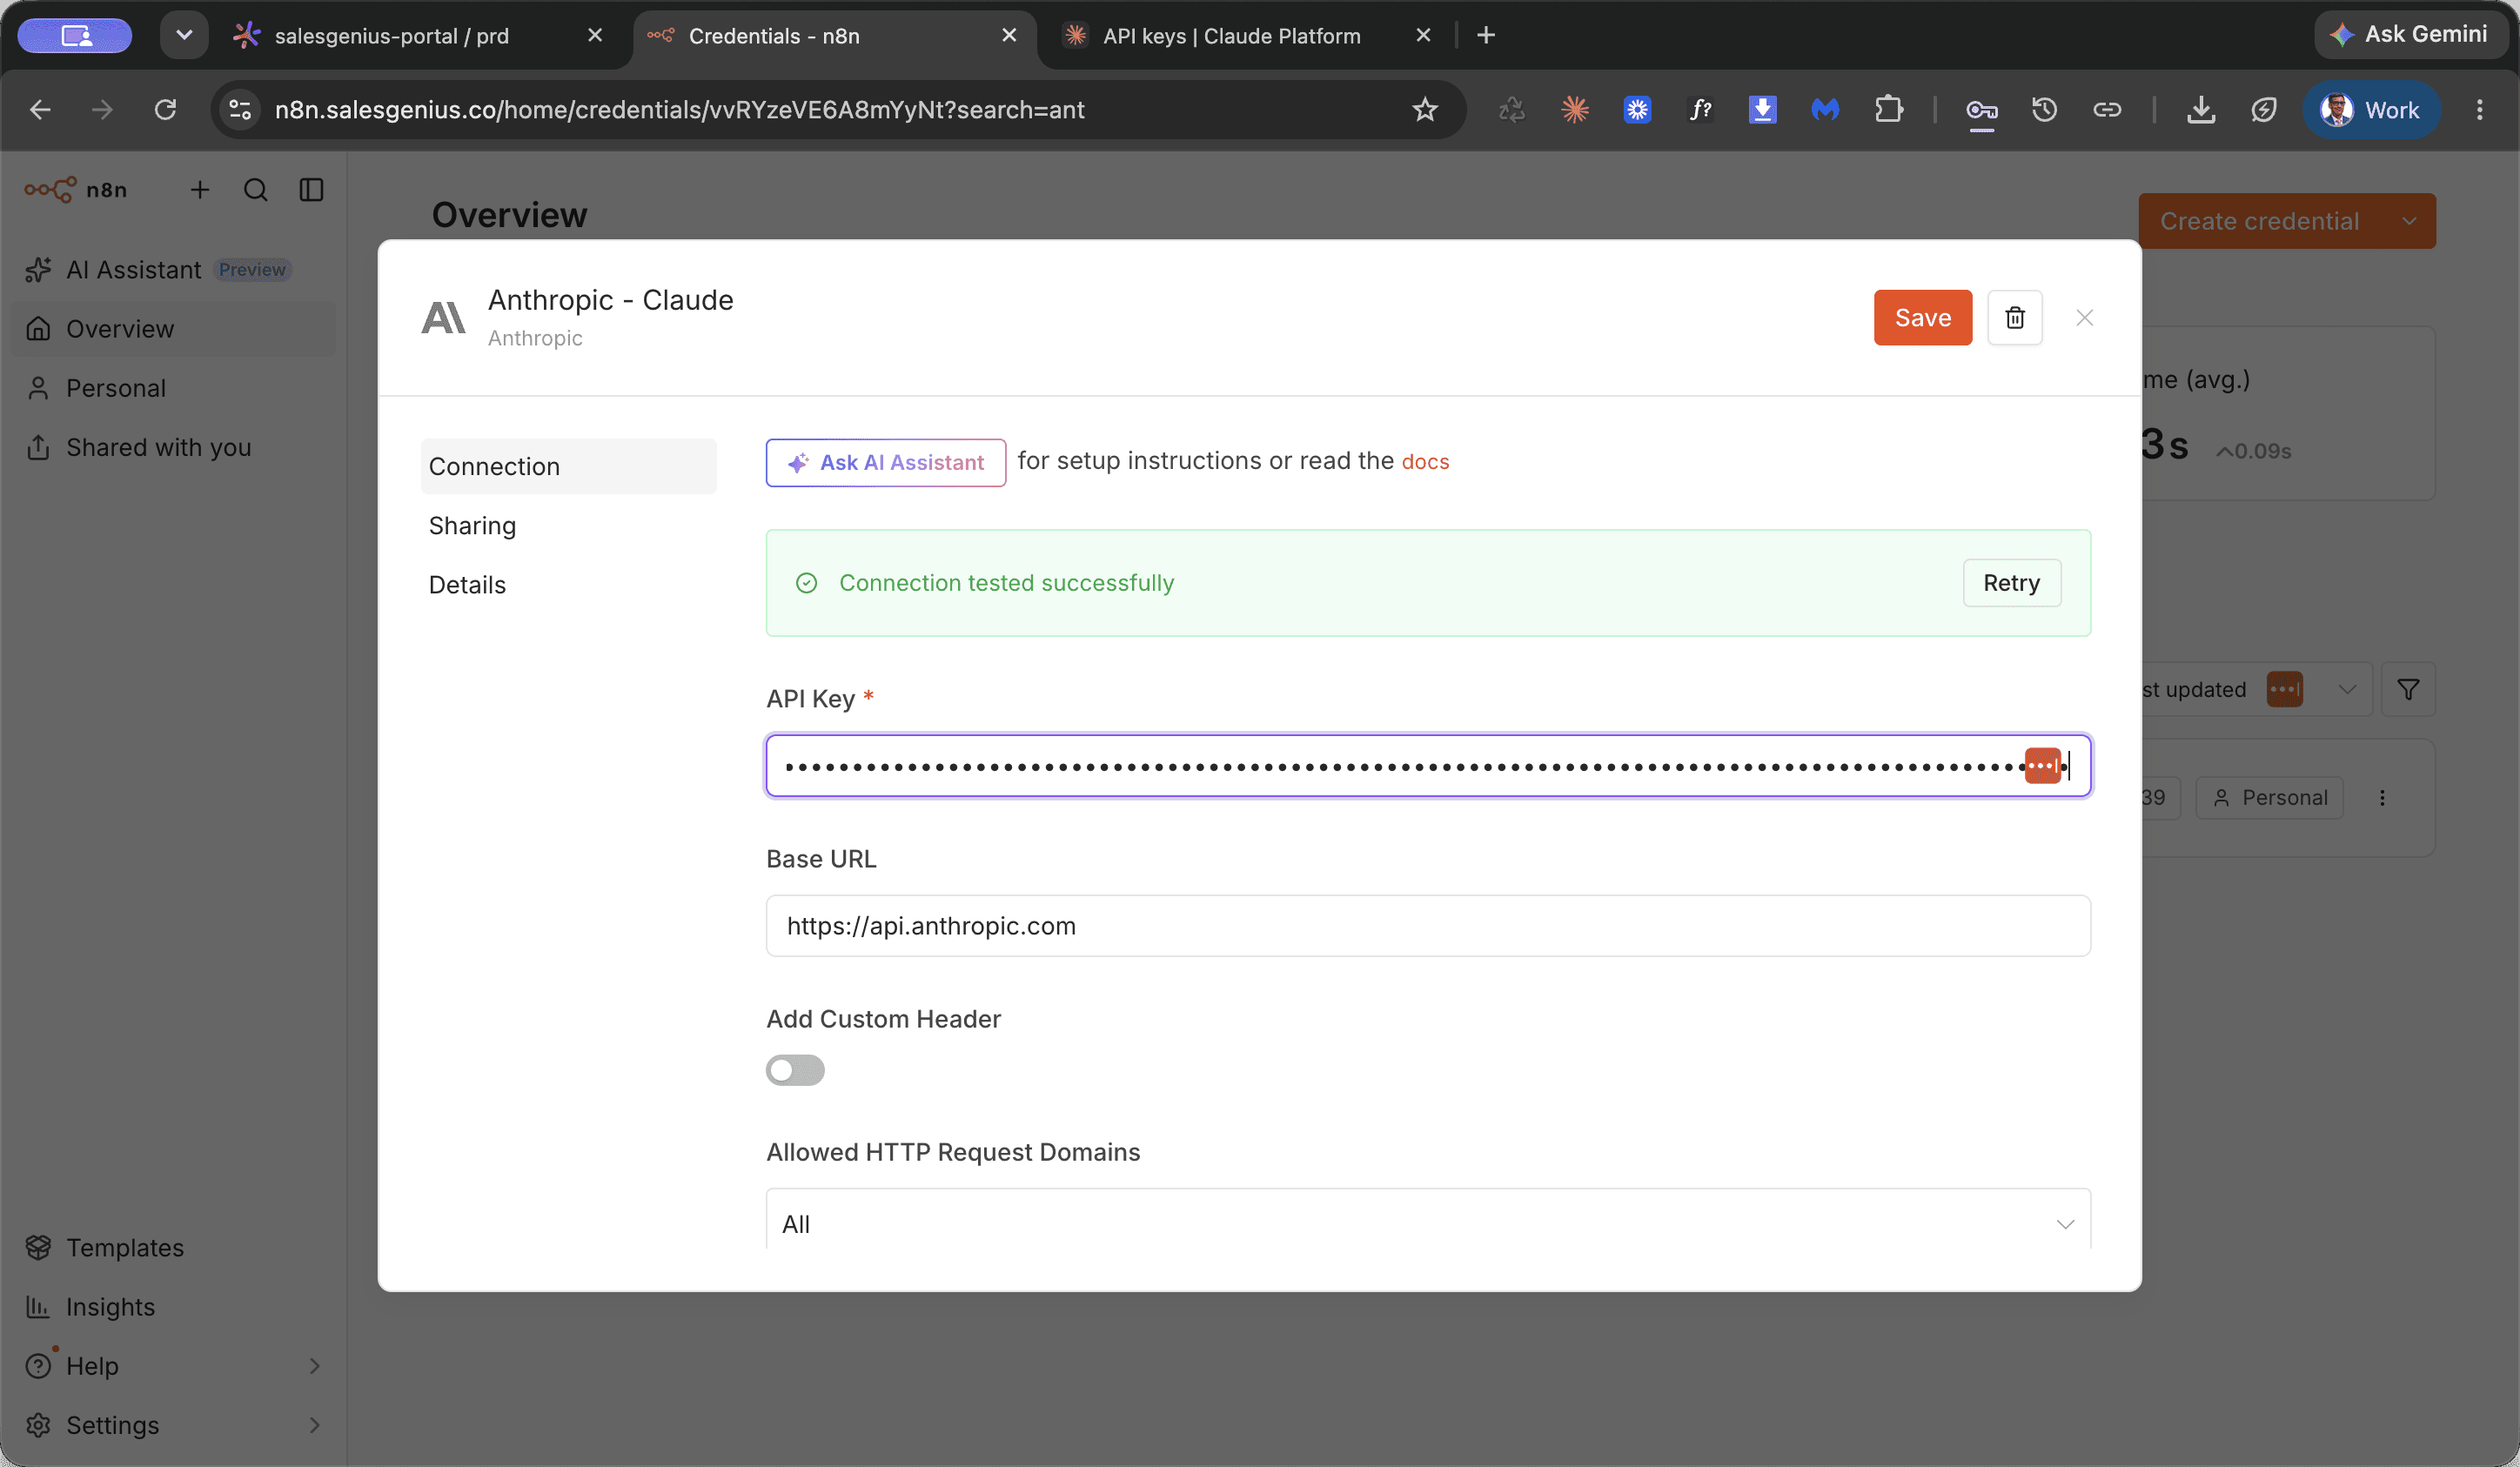Click the password manager icon in API Key field
The height and width of the screenshot is (1467, 2520).
tap(2042, 766)
